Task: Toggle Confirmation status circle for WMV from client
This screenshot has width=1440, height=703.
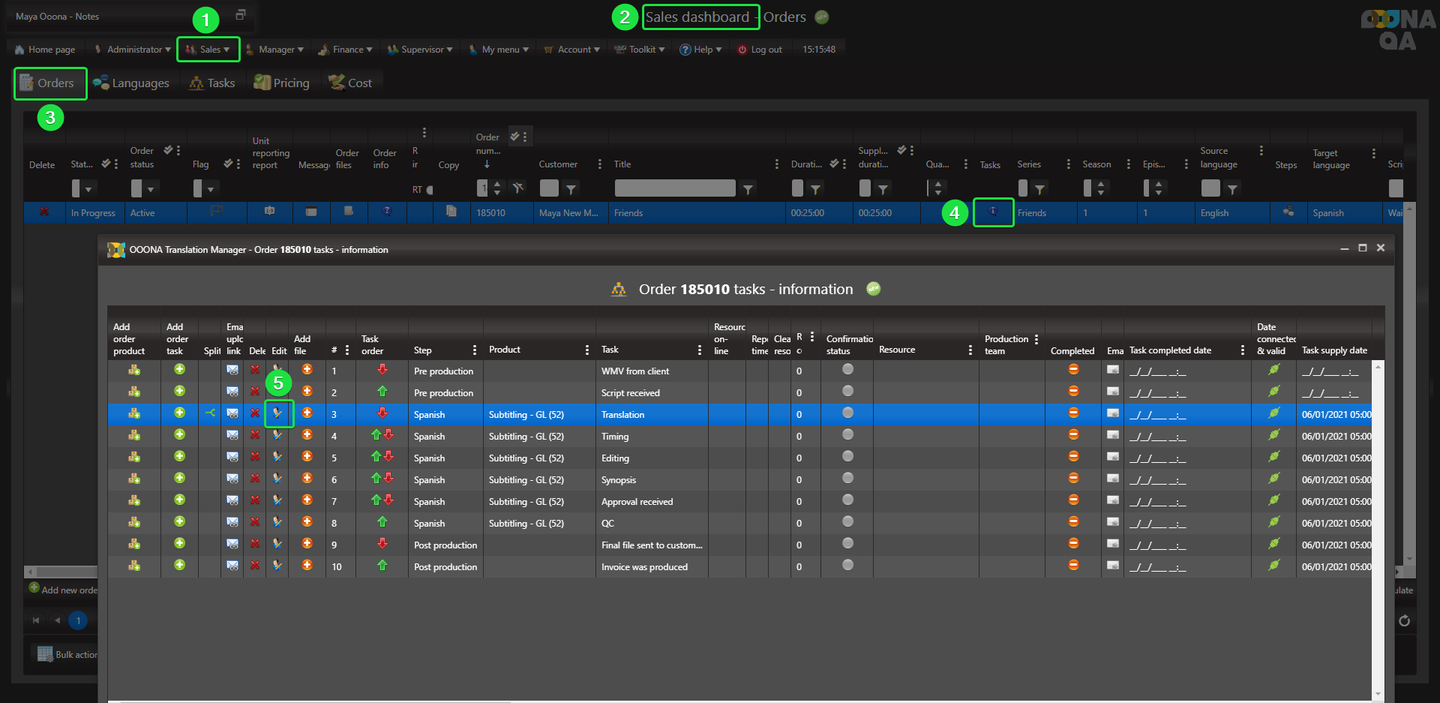Action: click(848, 370)
